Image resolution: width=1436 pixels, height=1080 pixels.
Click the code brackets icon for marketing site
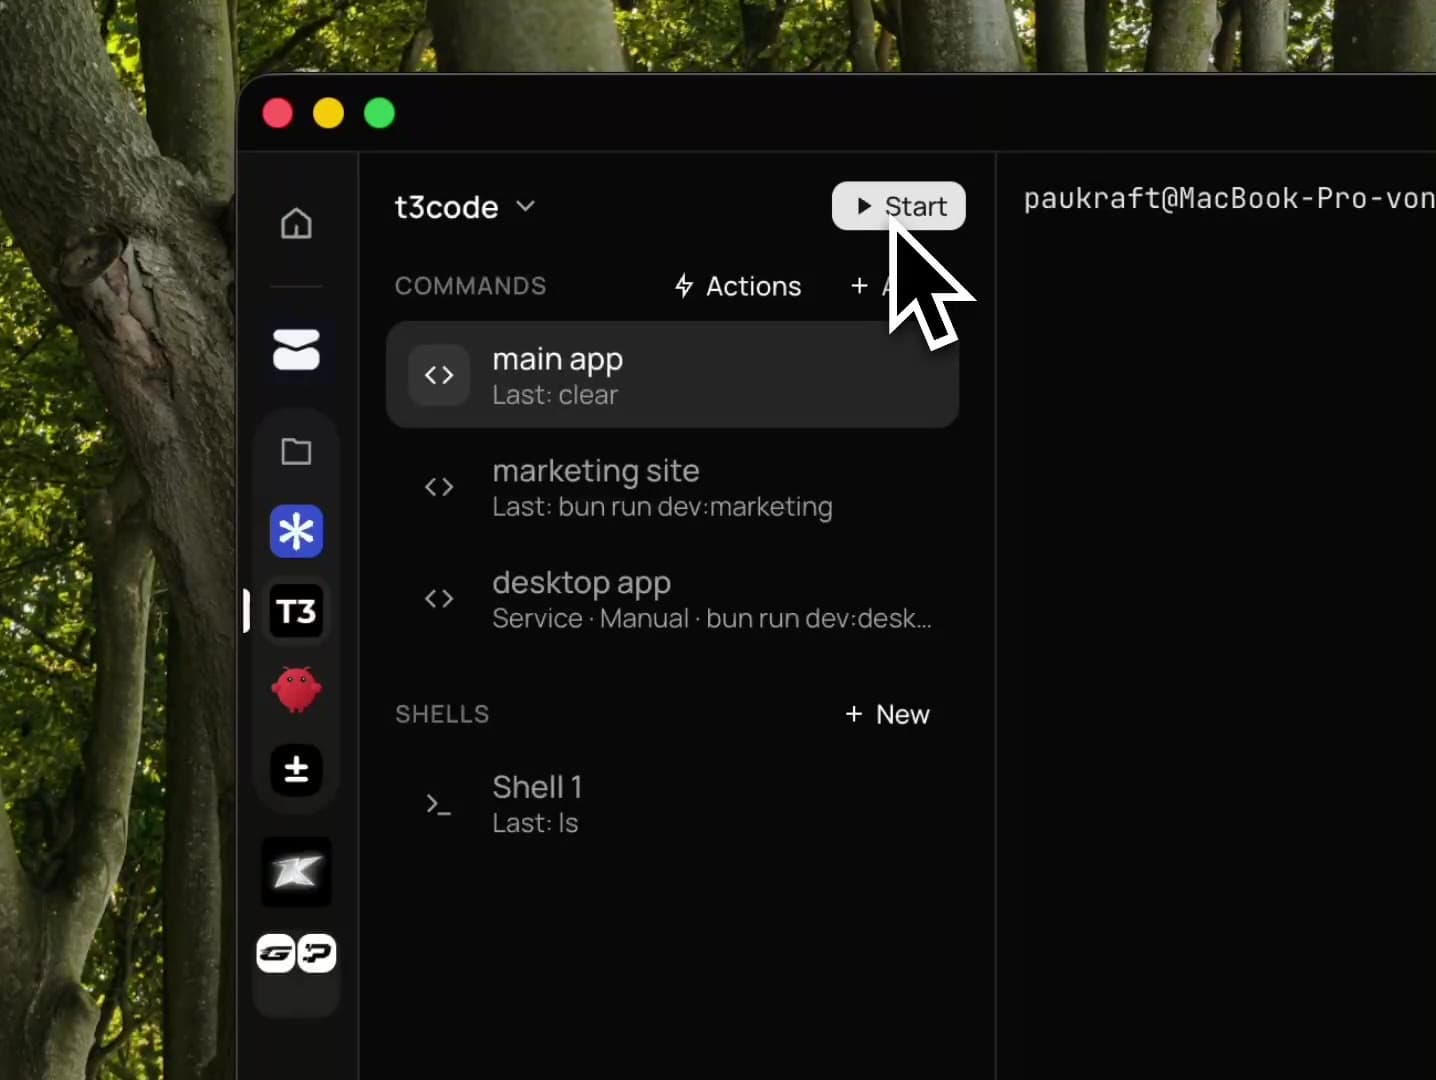point(439,487)
